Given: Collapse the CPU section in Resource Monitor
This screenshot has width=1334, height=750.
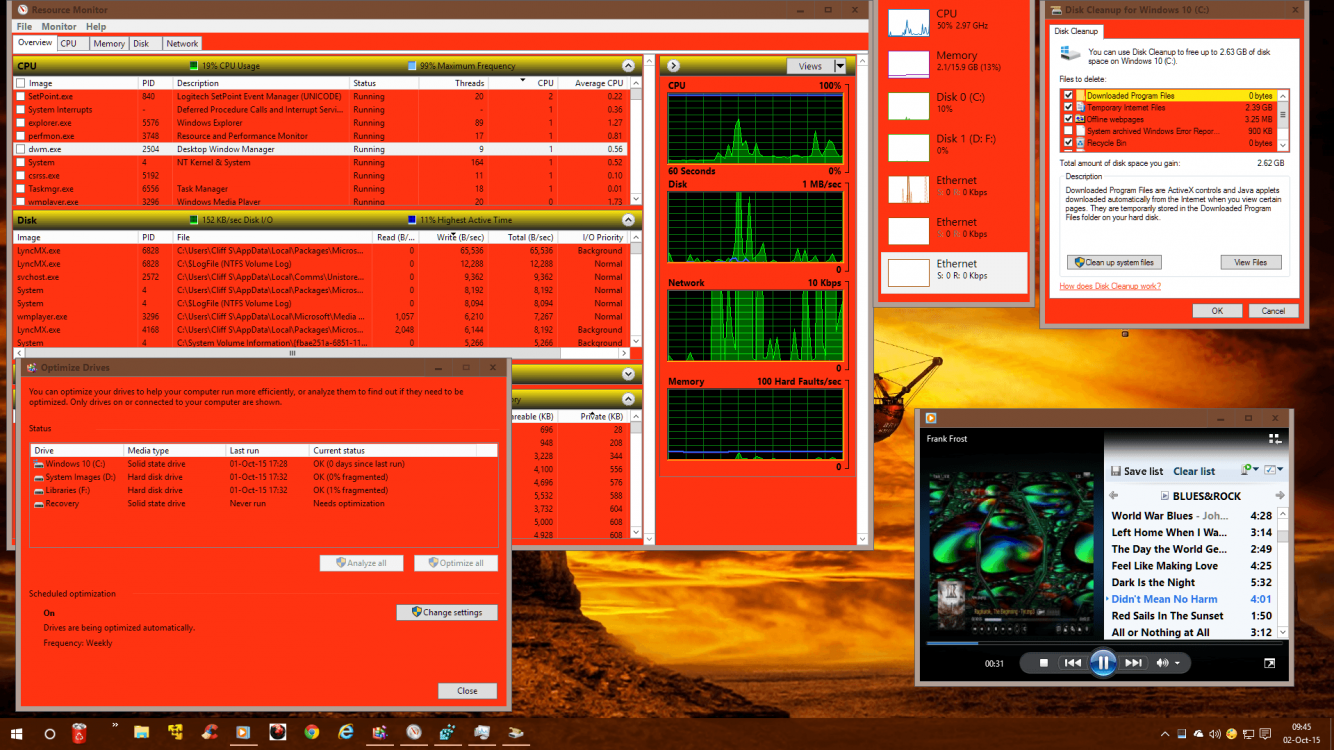Looking at the screenshot, I should coord(627,66).
